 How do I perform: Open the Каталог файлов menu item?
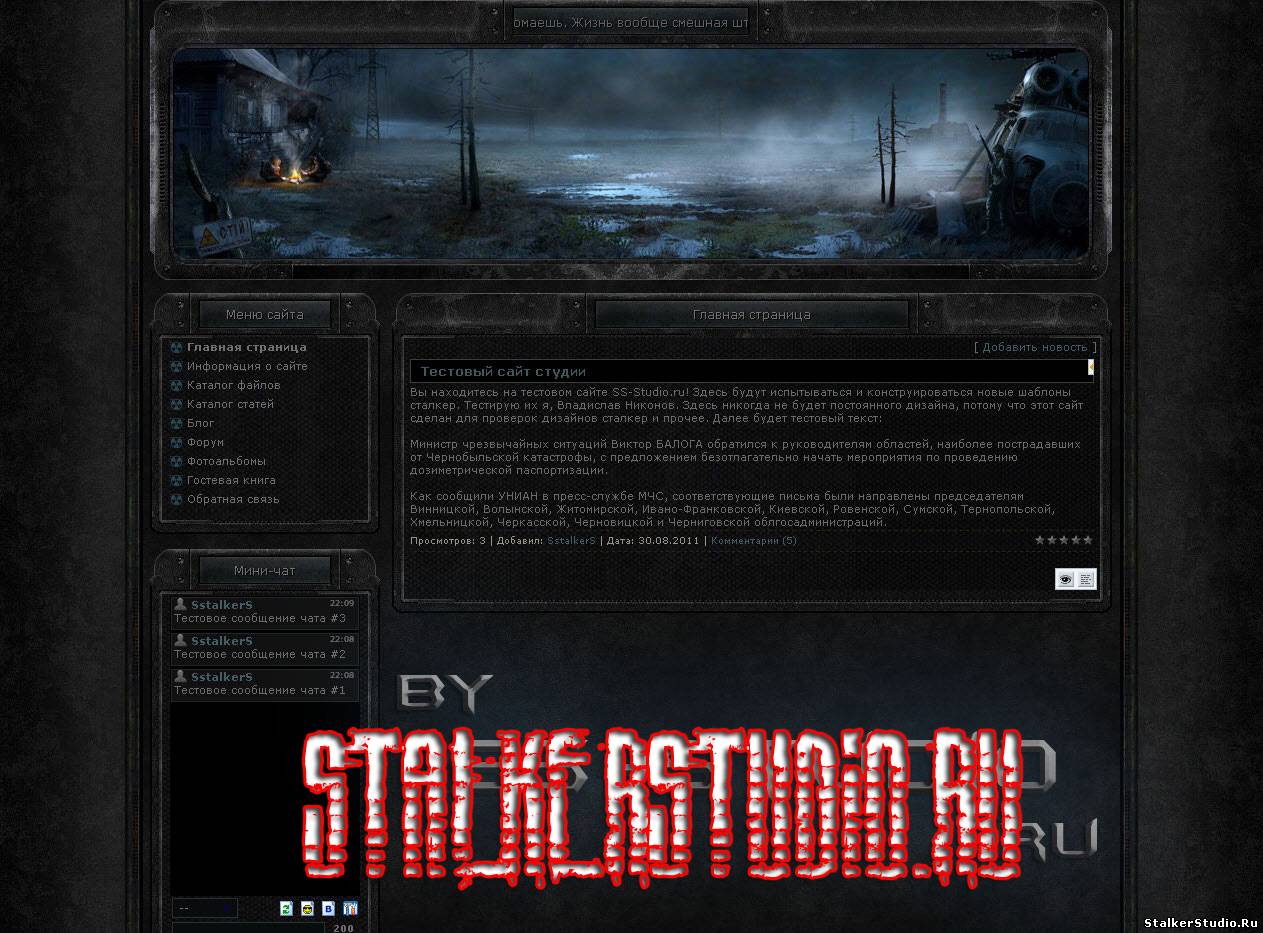coord(233,386)
